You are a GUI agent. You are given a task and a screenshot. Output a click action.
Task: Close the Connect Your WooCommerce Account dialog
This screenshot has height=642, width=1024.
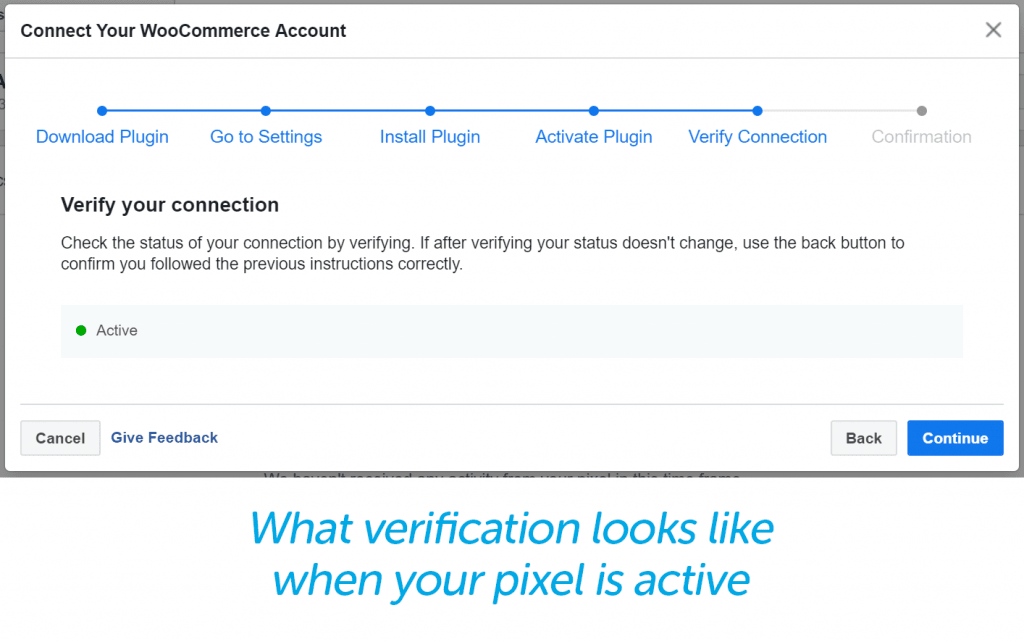pyautogui.click(x=993, y=29)
